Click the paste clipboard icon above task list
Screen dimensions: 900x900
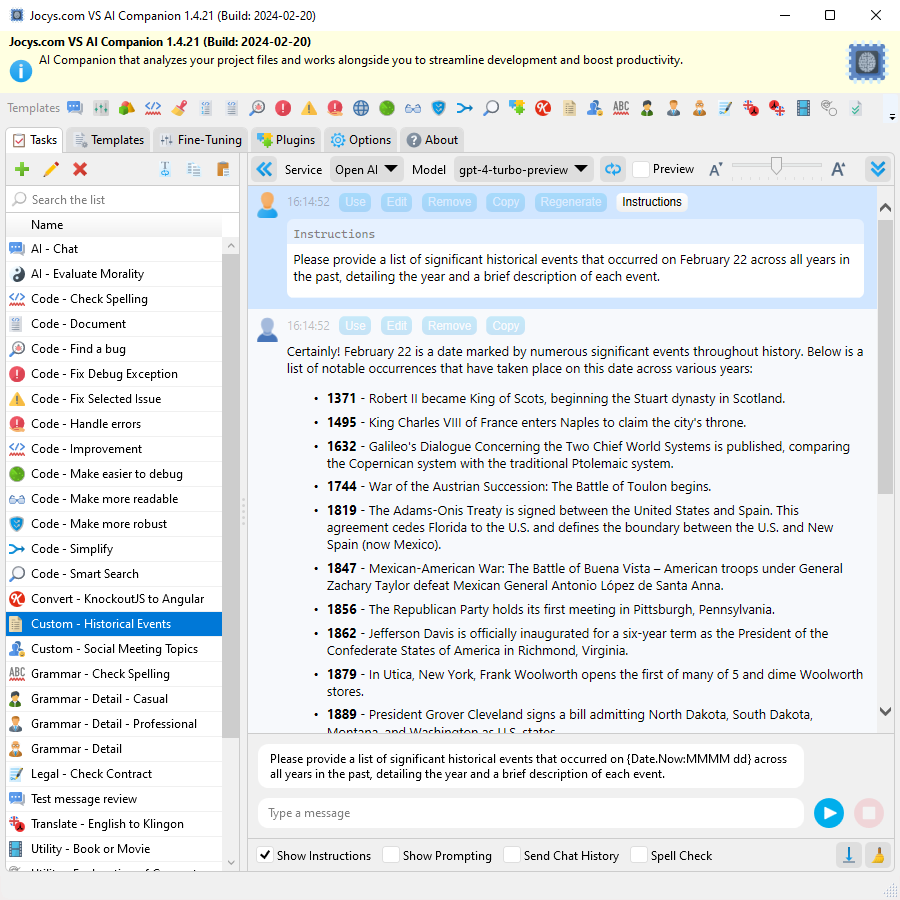[223, 169]
